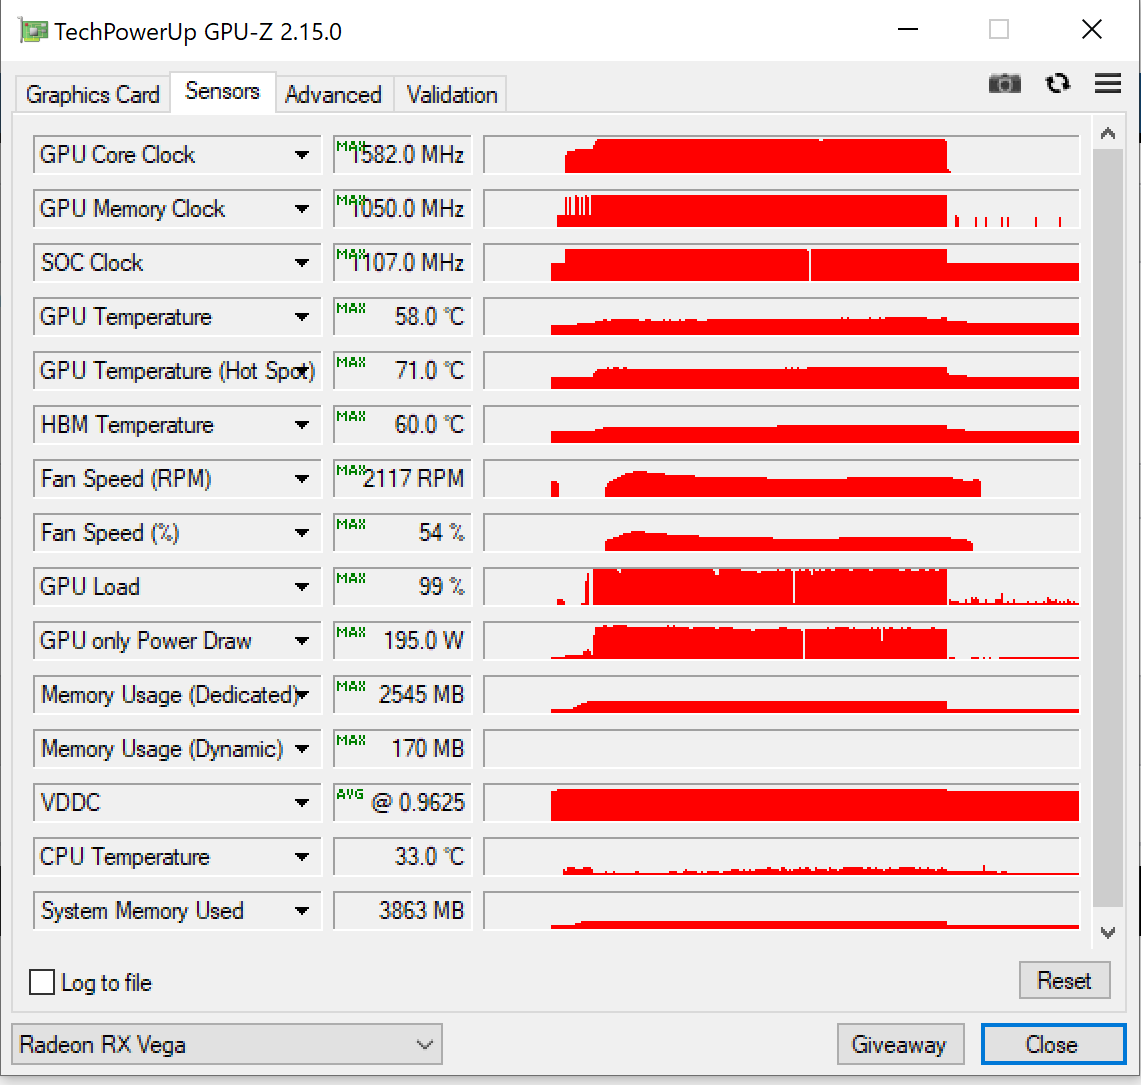
Task: Click the 170 MB dynamic memory value
Action: (402, 749)
